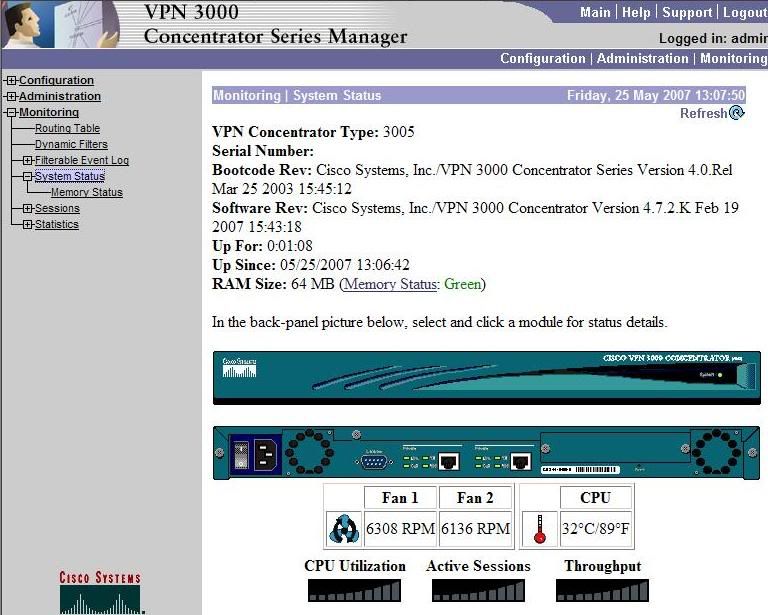768x615 pixels.
Task: Open Support from top navigation
Action: pyautogui.click(x=687, y=12)
